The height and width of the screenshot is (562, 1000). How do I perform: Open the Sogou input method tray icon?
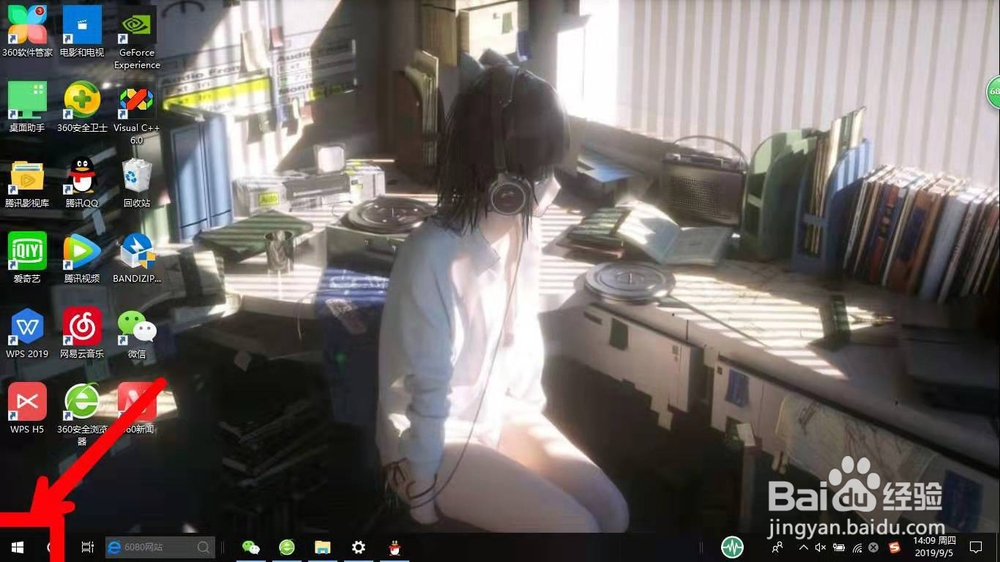[894, 547]
